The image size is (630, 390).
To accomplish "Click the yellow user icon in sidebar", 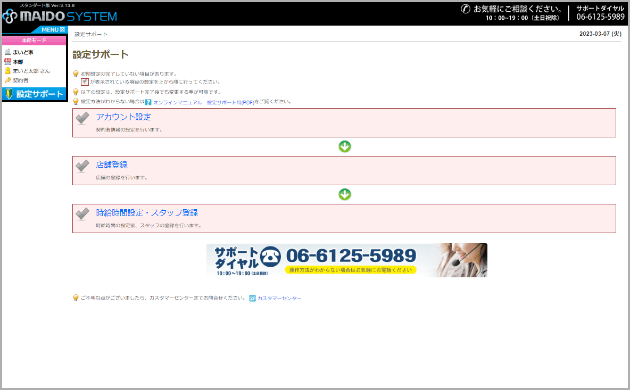I will tap(8, 71).
